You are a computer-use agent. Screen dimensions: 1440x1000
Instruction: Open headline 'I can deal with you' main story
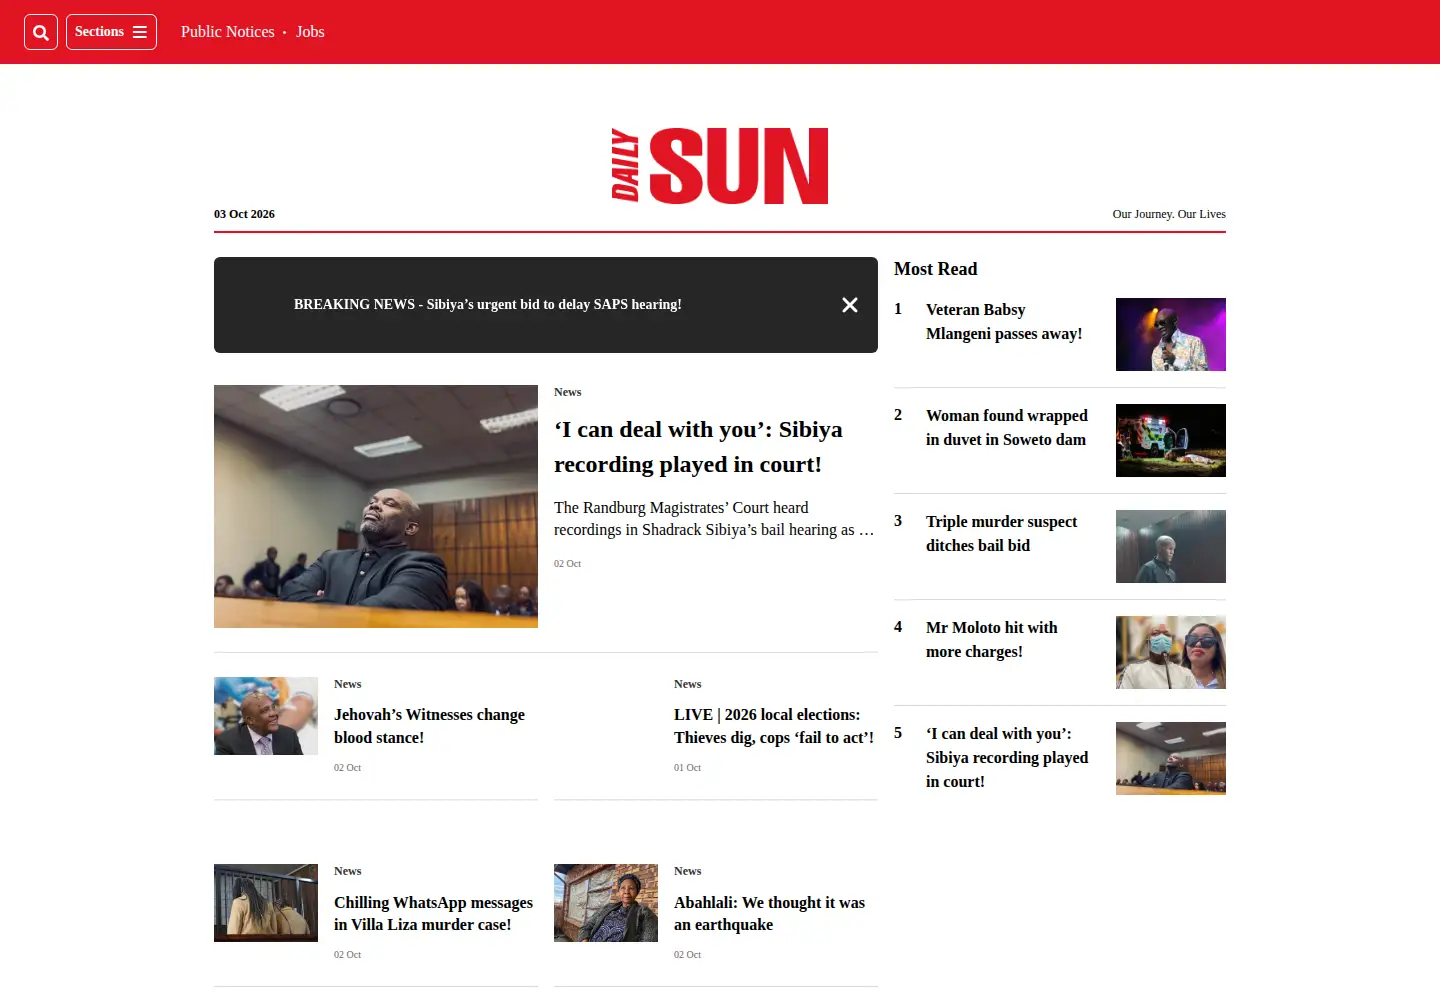(x=698, y=447)
